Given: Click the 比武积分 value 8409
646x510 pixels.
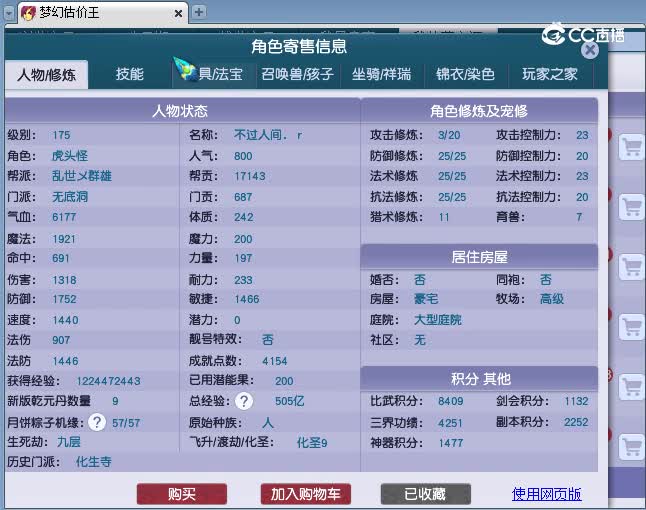Looking at the screenshot, I should (451, 401).
